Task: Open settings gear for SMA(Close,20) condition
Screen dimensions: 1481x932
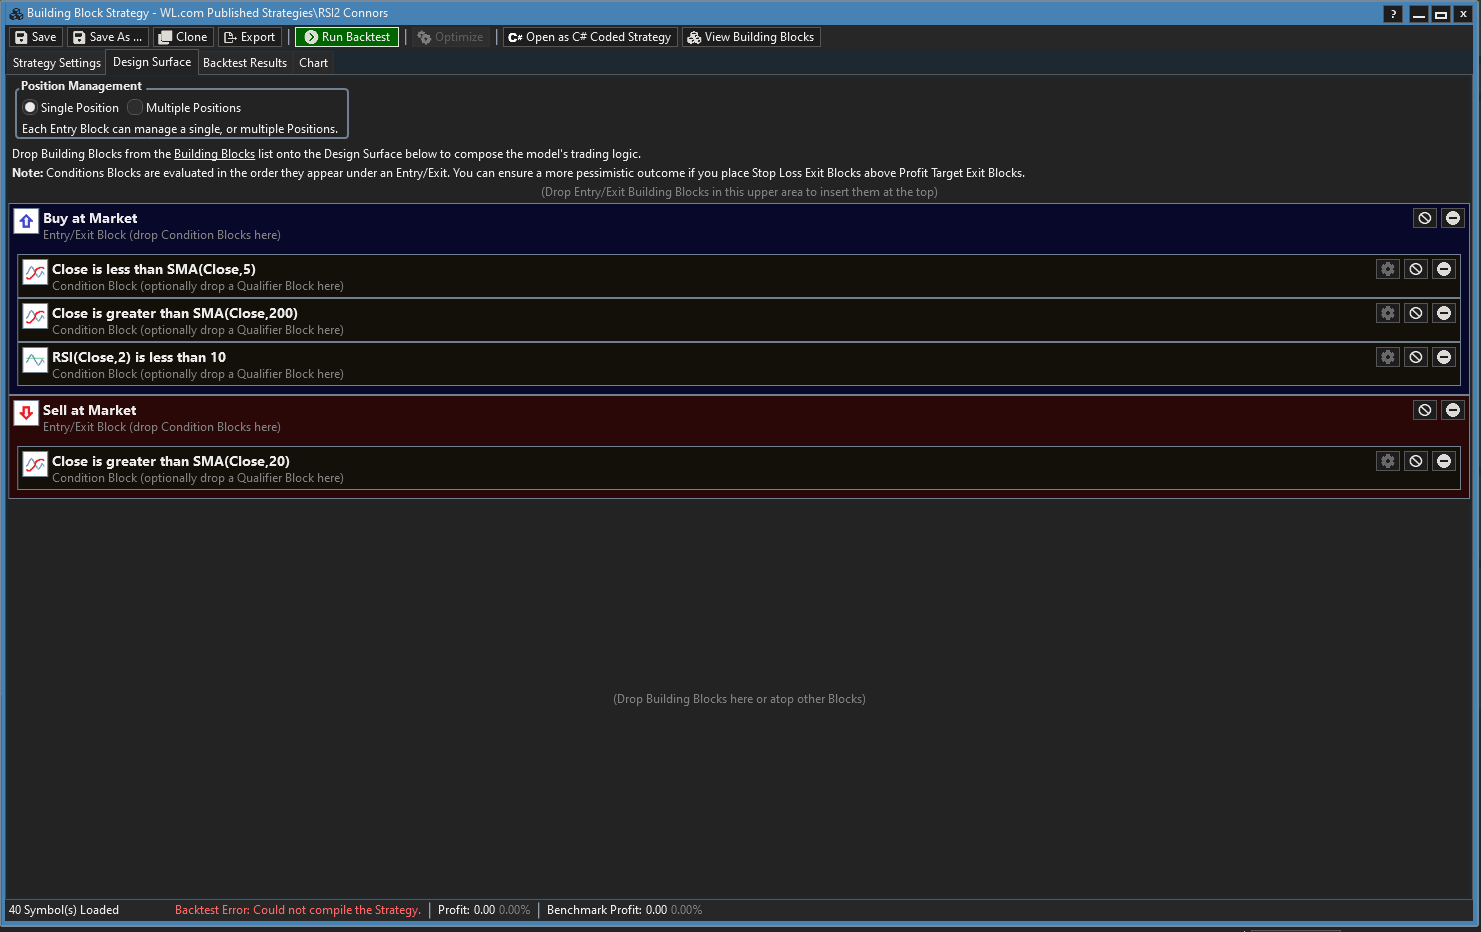Action: (1387, 461)
